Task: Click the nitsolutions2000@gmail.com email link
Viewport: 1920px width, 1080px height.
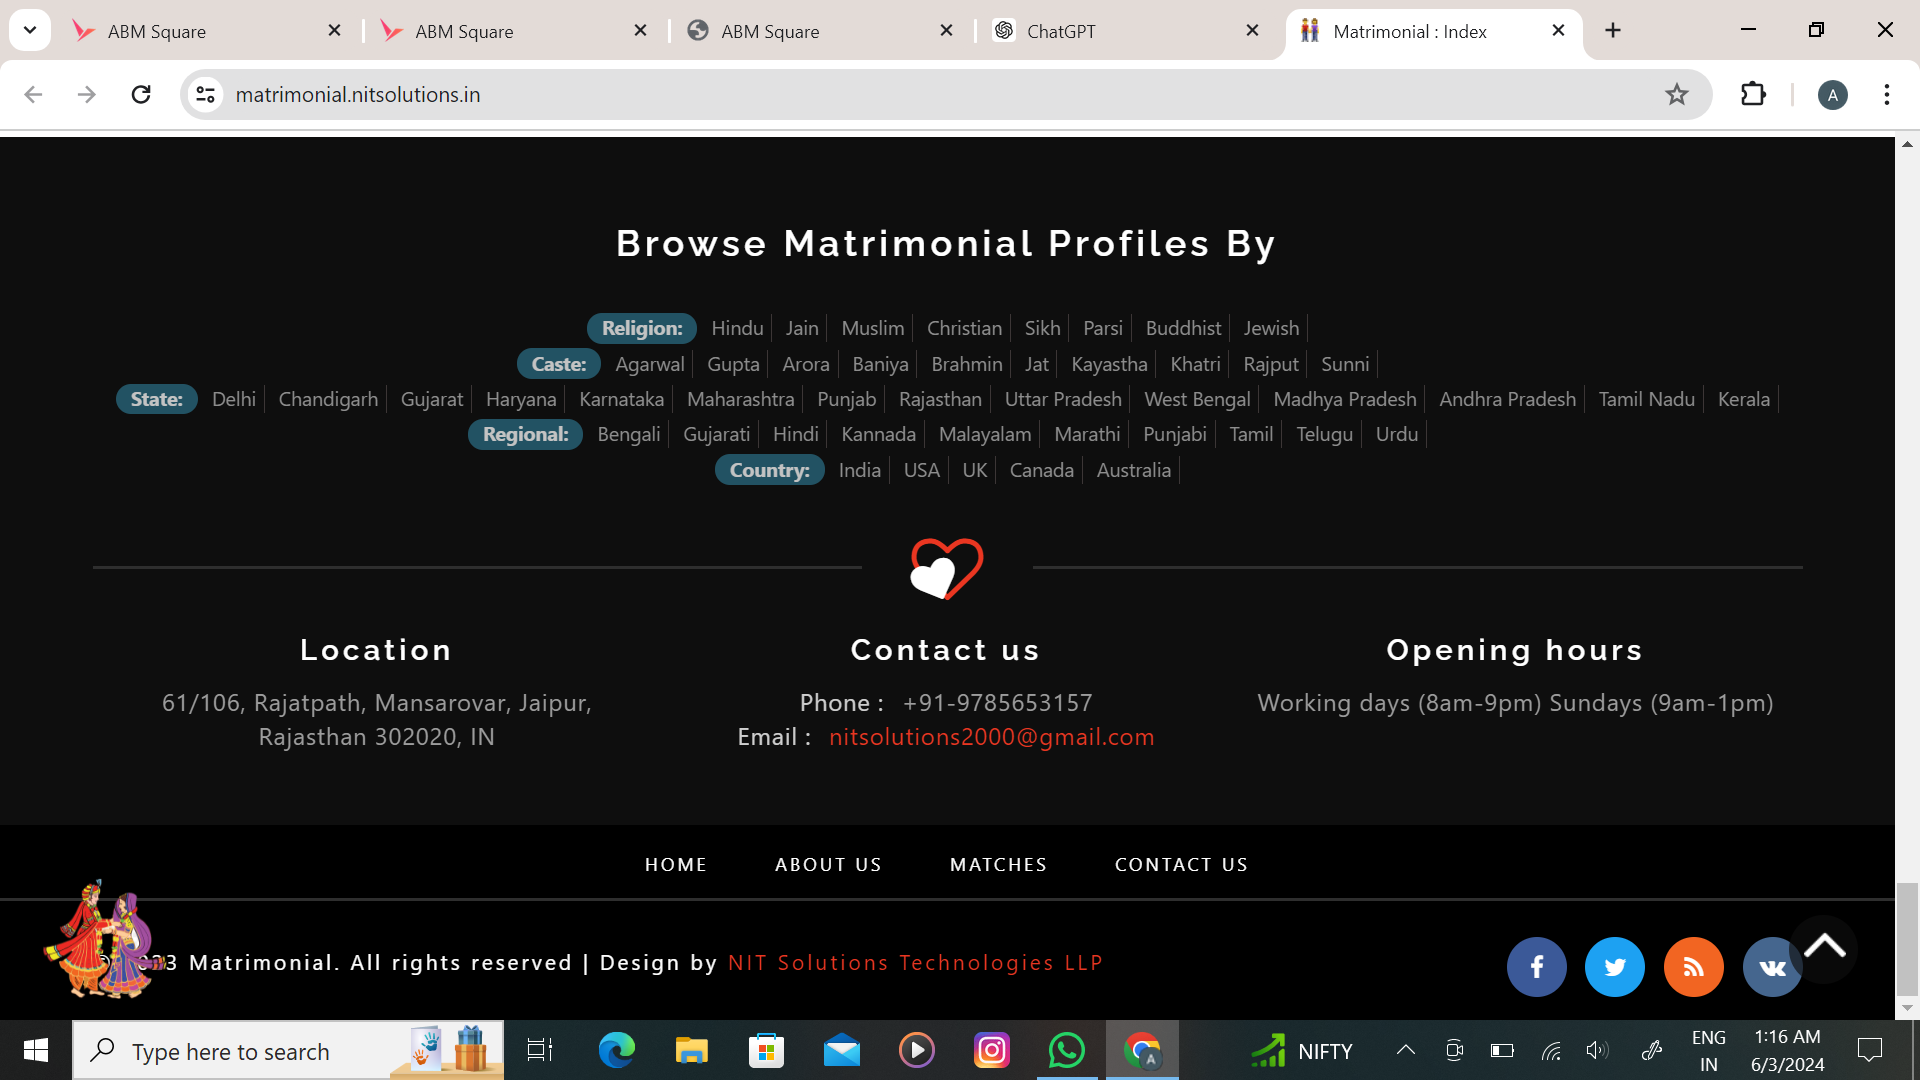Action: (x=991, y=737)
